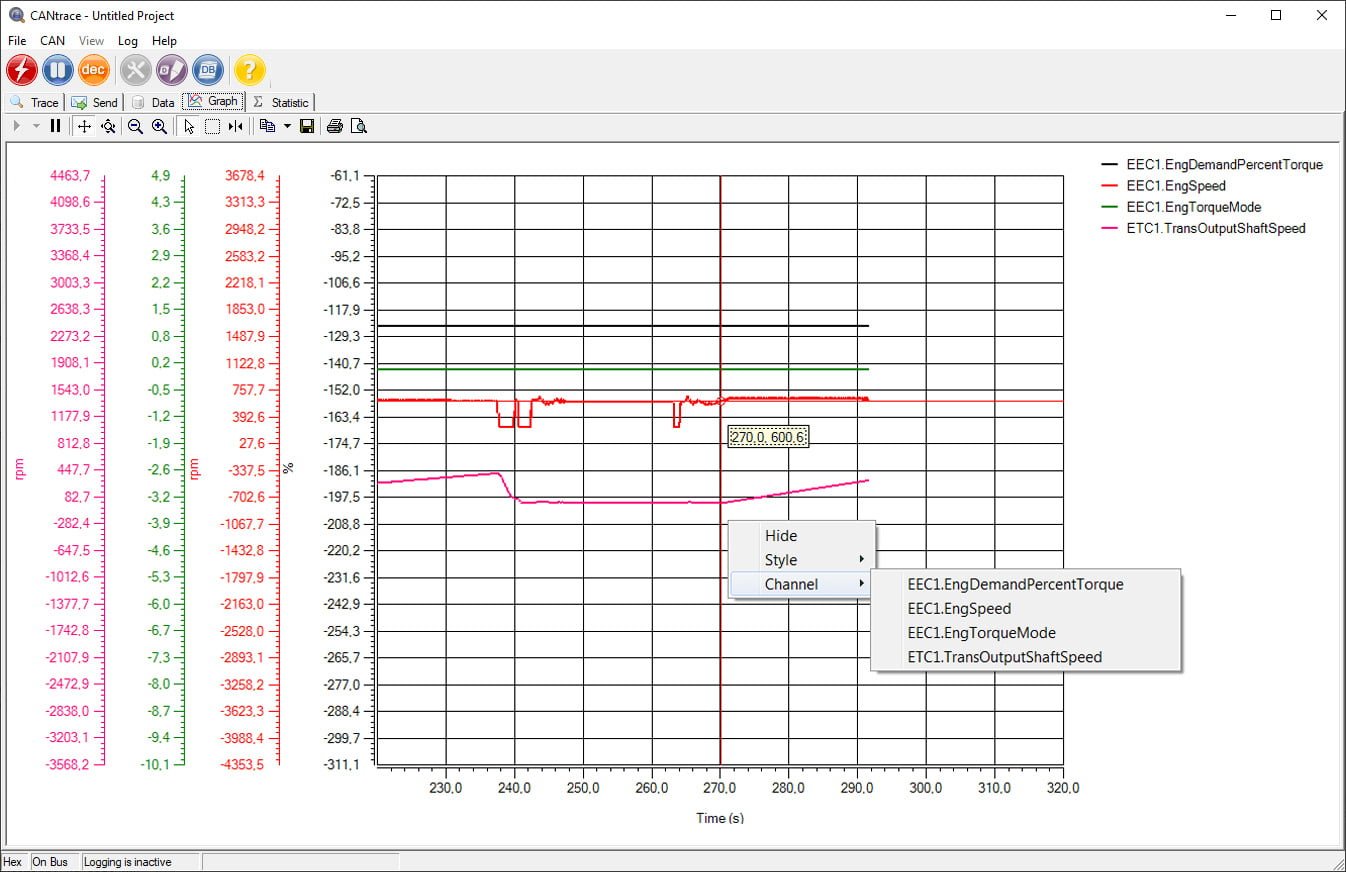Select EEC1.EngSpeed in the Channel submenu
The width and height of the screenshot is (1346, 872).
pos(1026,608)
